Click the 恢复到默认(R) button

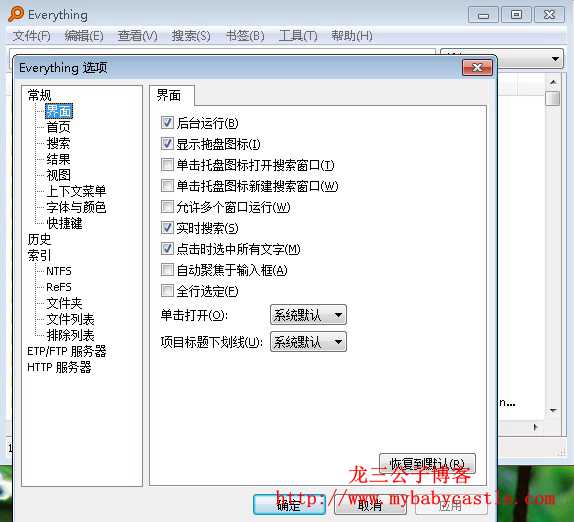427,463
